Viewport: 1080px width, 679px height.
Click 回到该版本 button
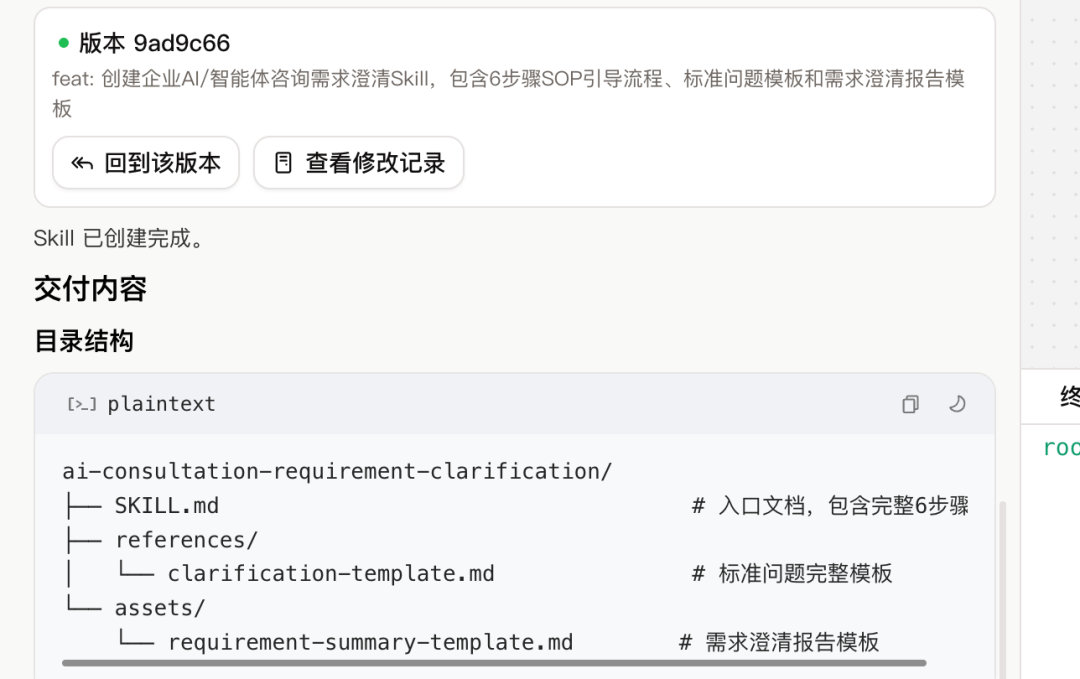146,163
